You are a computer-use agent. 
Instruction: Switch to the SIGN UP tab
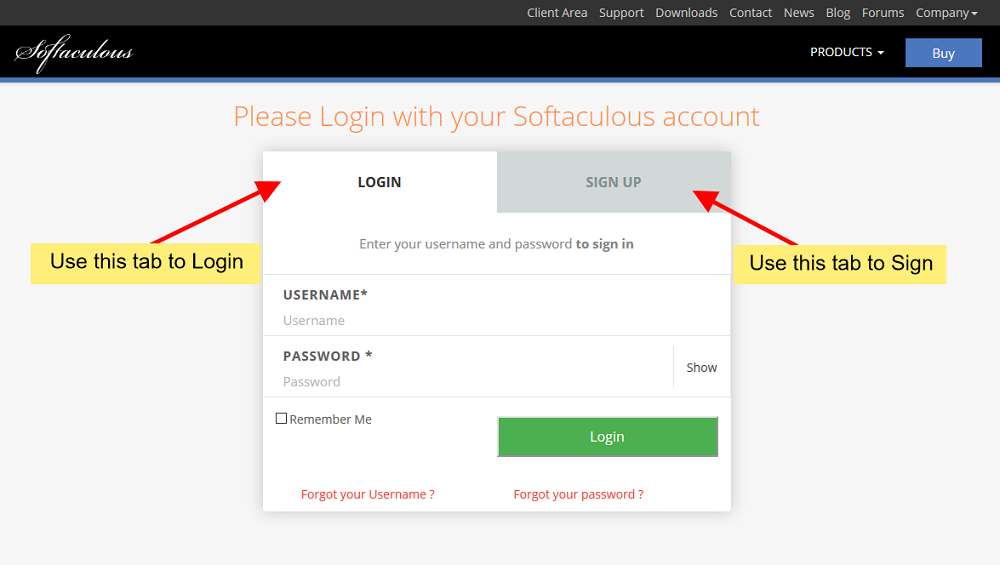(x=613, y=182)
